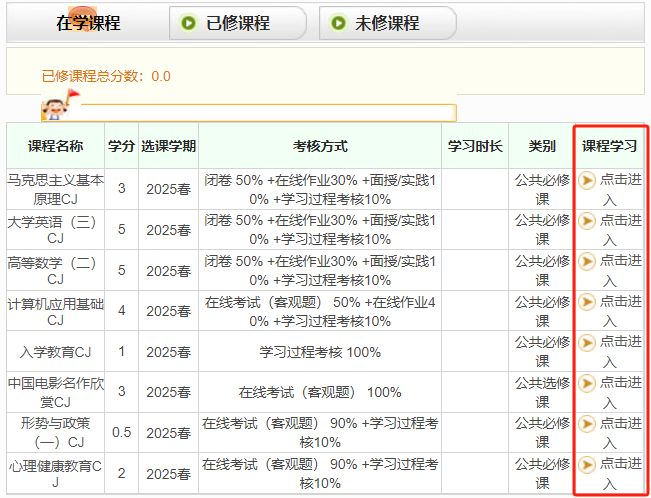Click play icon for 计算机应用基础CJ
Viewport: 651px width, 498px height.
coord(587,302)
